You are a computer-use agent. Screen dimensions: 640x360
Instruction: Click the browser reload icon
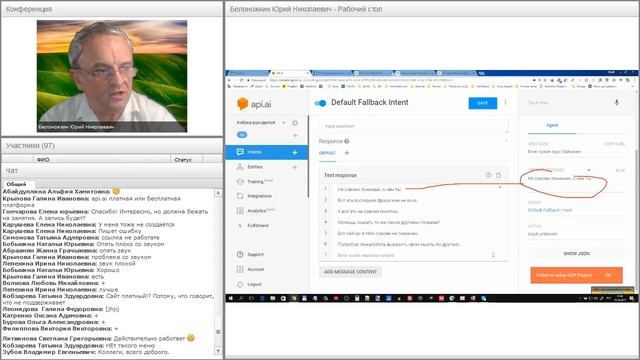pos(242,80)
